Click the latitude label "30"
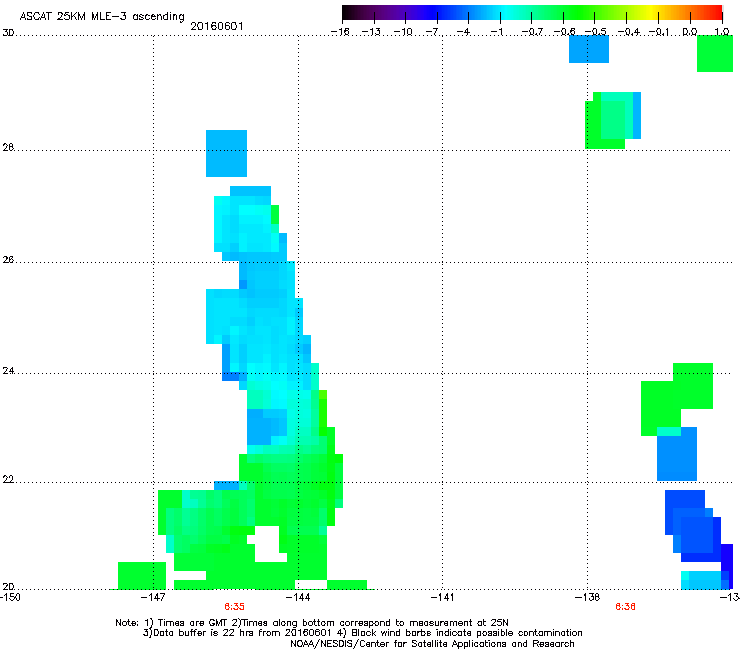Screen dimensions: 740x650 [x=8, y=33]
